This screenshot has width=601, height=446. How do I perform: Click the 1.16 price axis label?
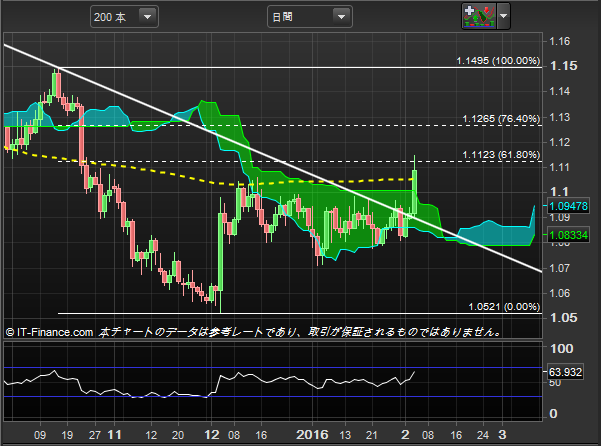[x=560, y=41]
